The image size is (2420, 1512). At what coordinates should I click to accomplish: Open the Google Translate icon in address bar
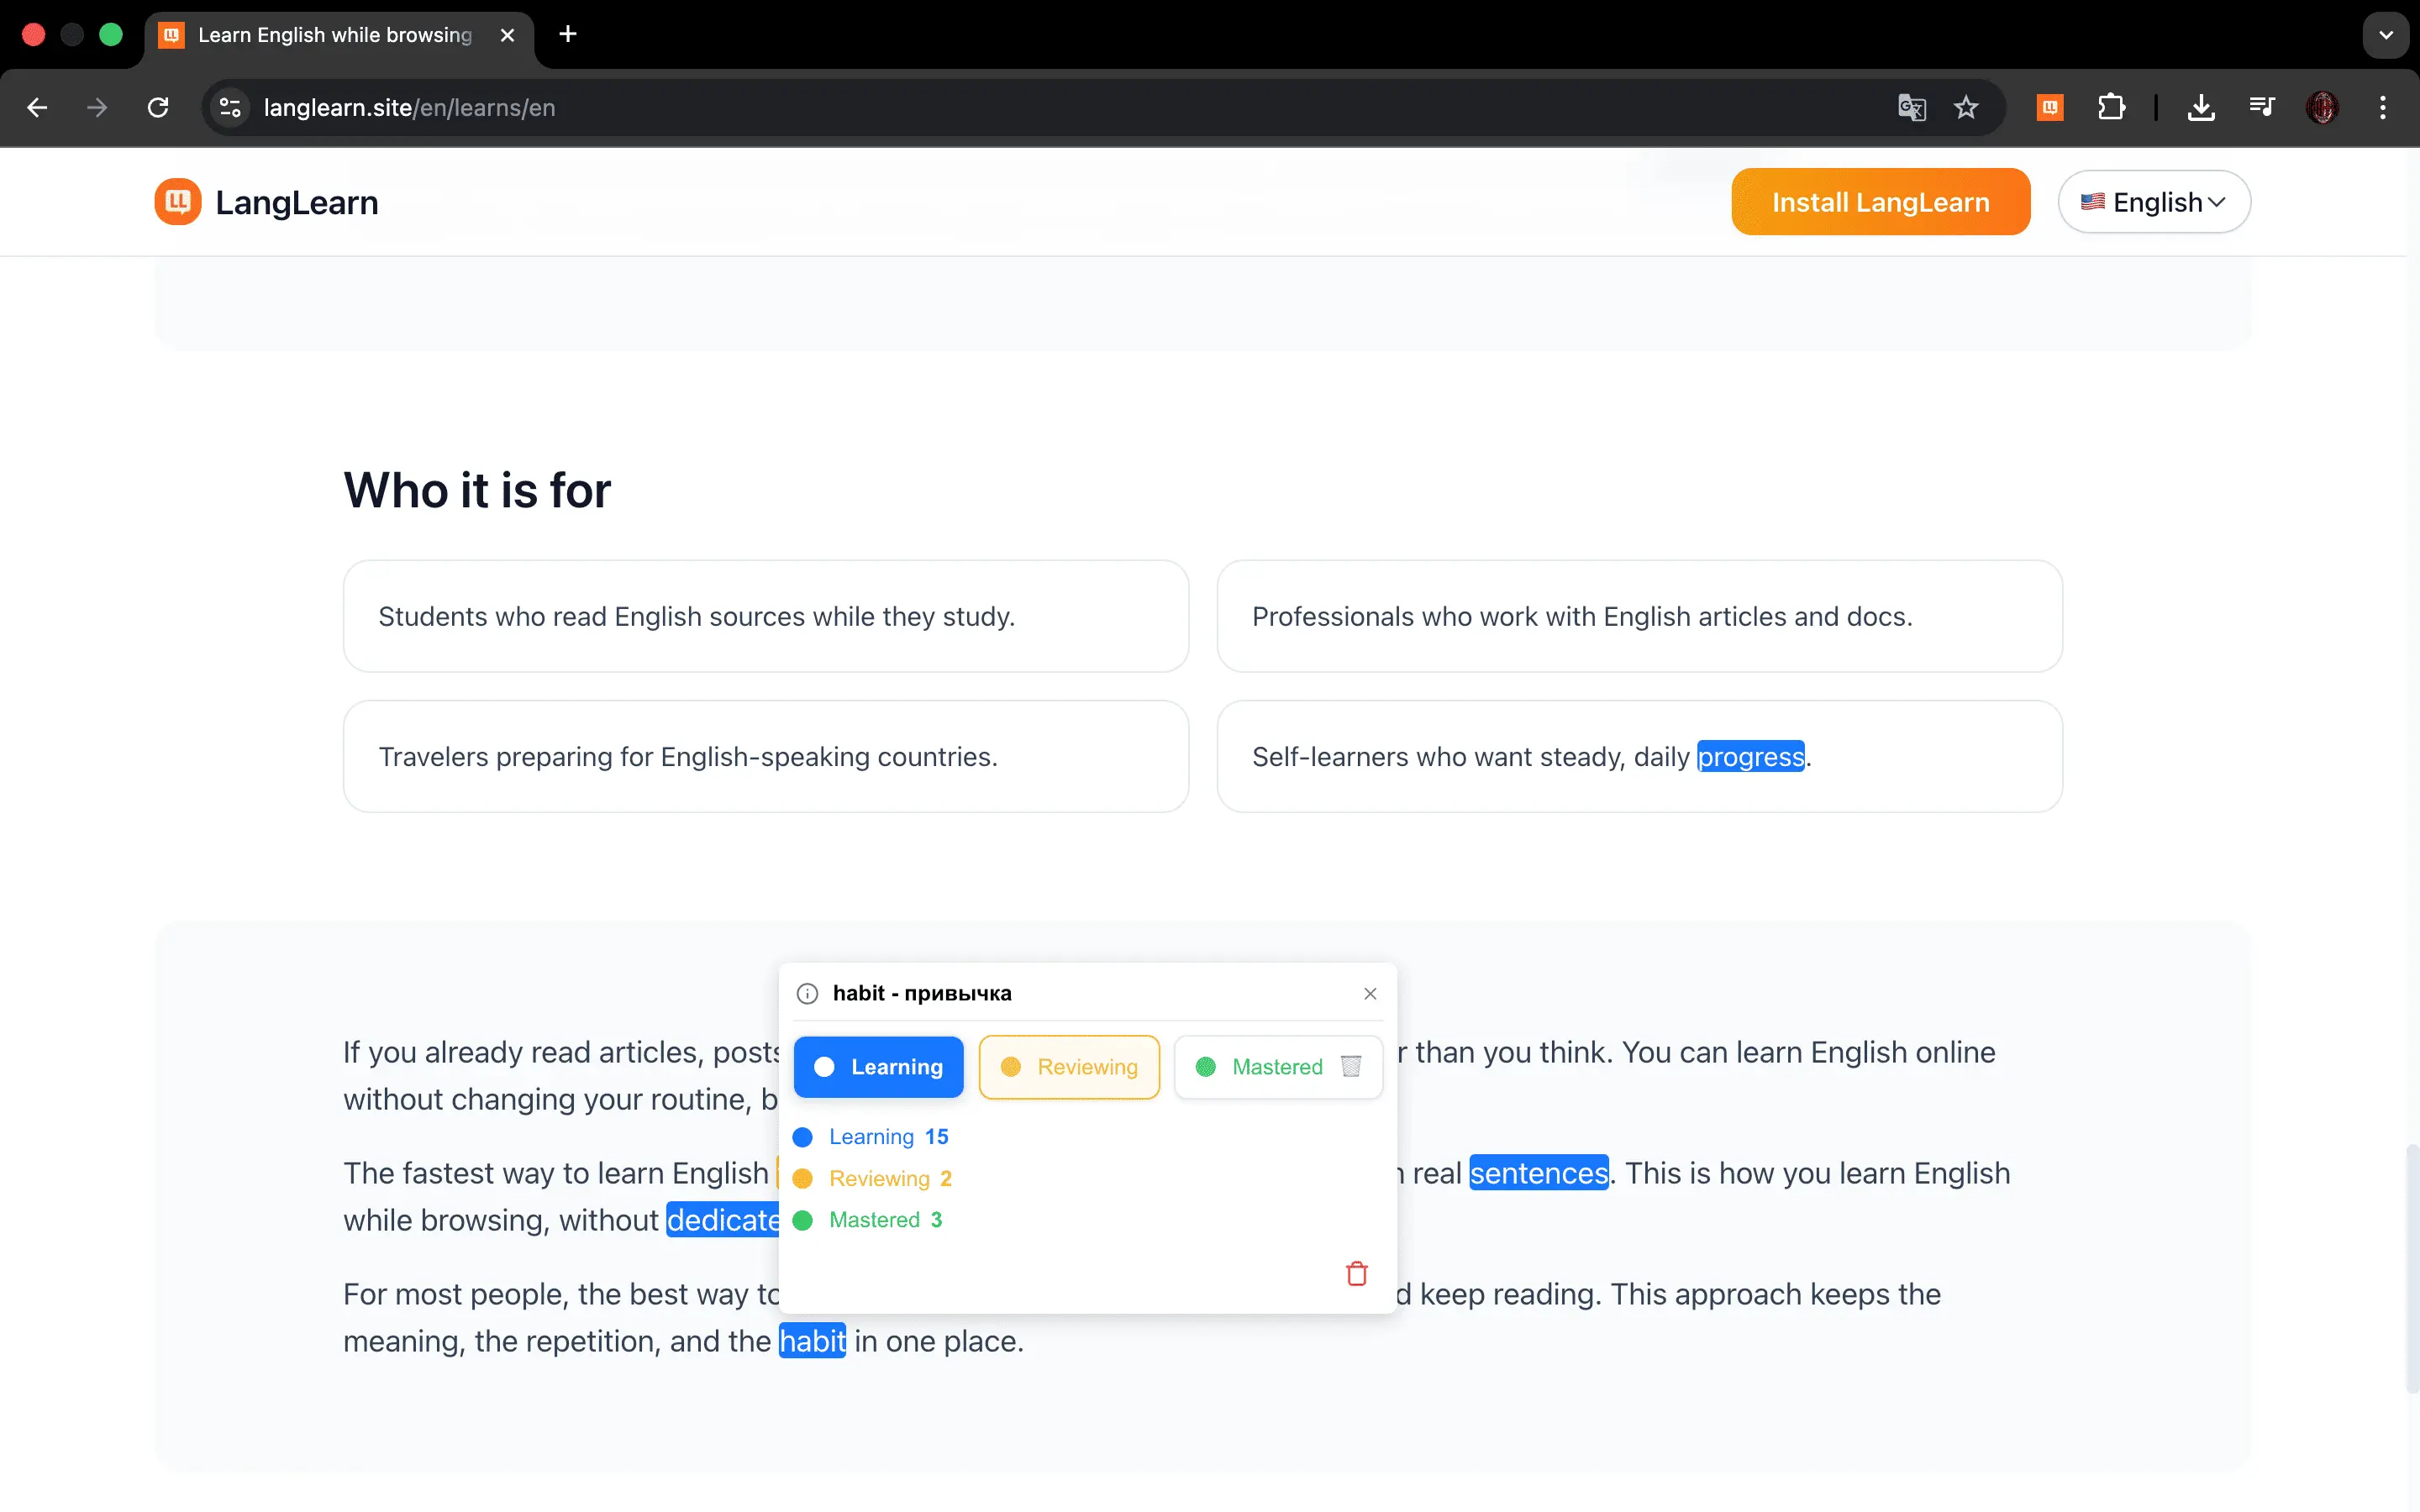pos(1912,107)
